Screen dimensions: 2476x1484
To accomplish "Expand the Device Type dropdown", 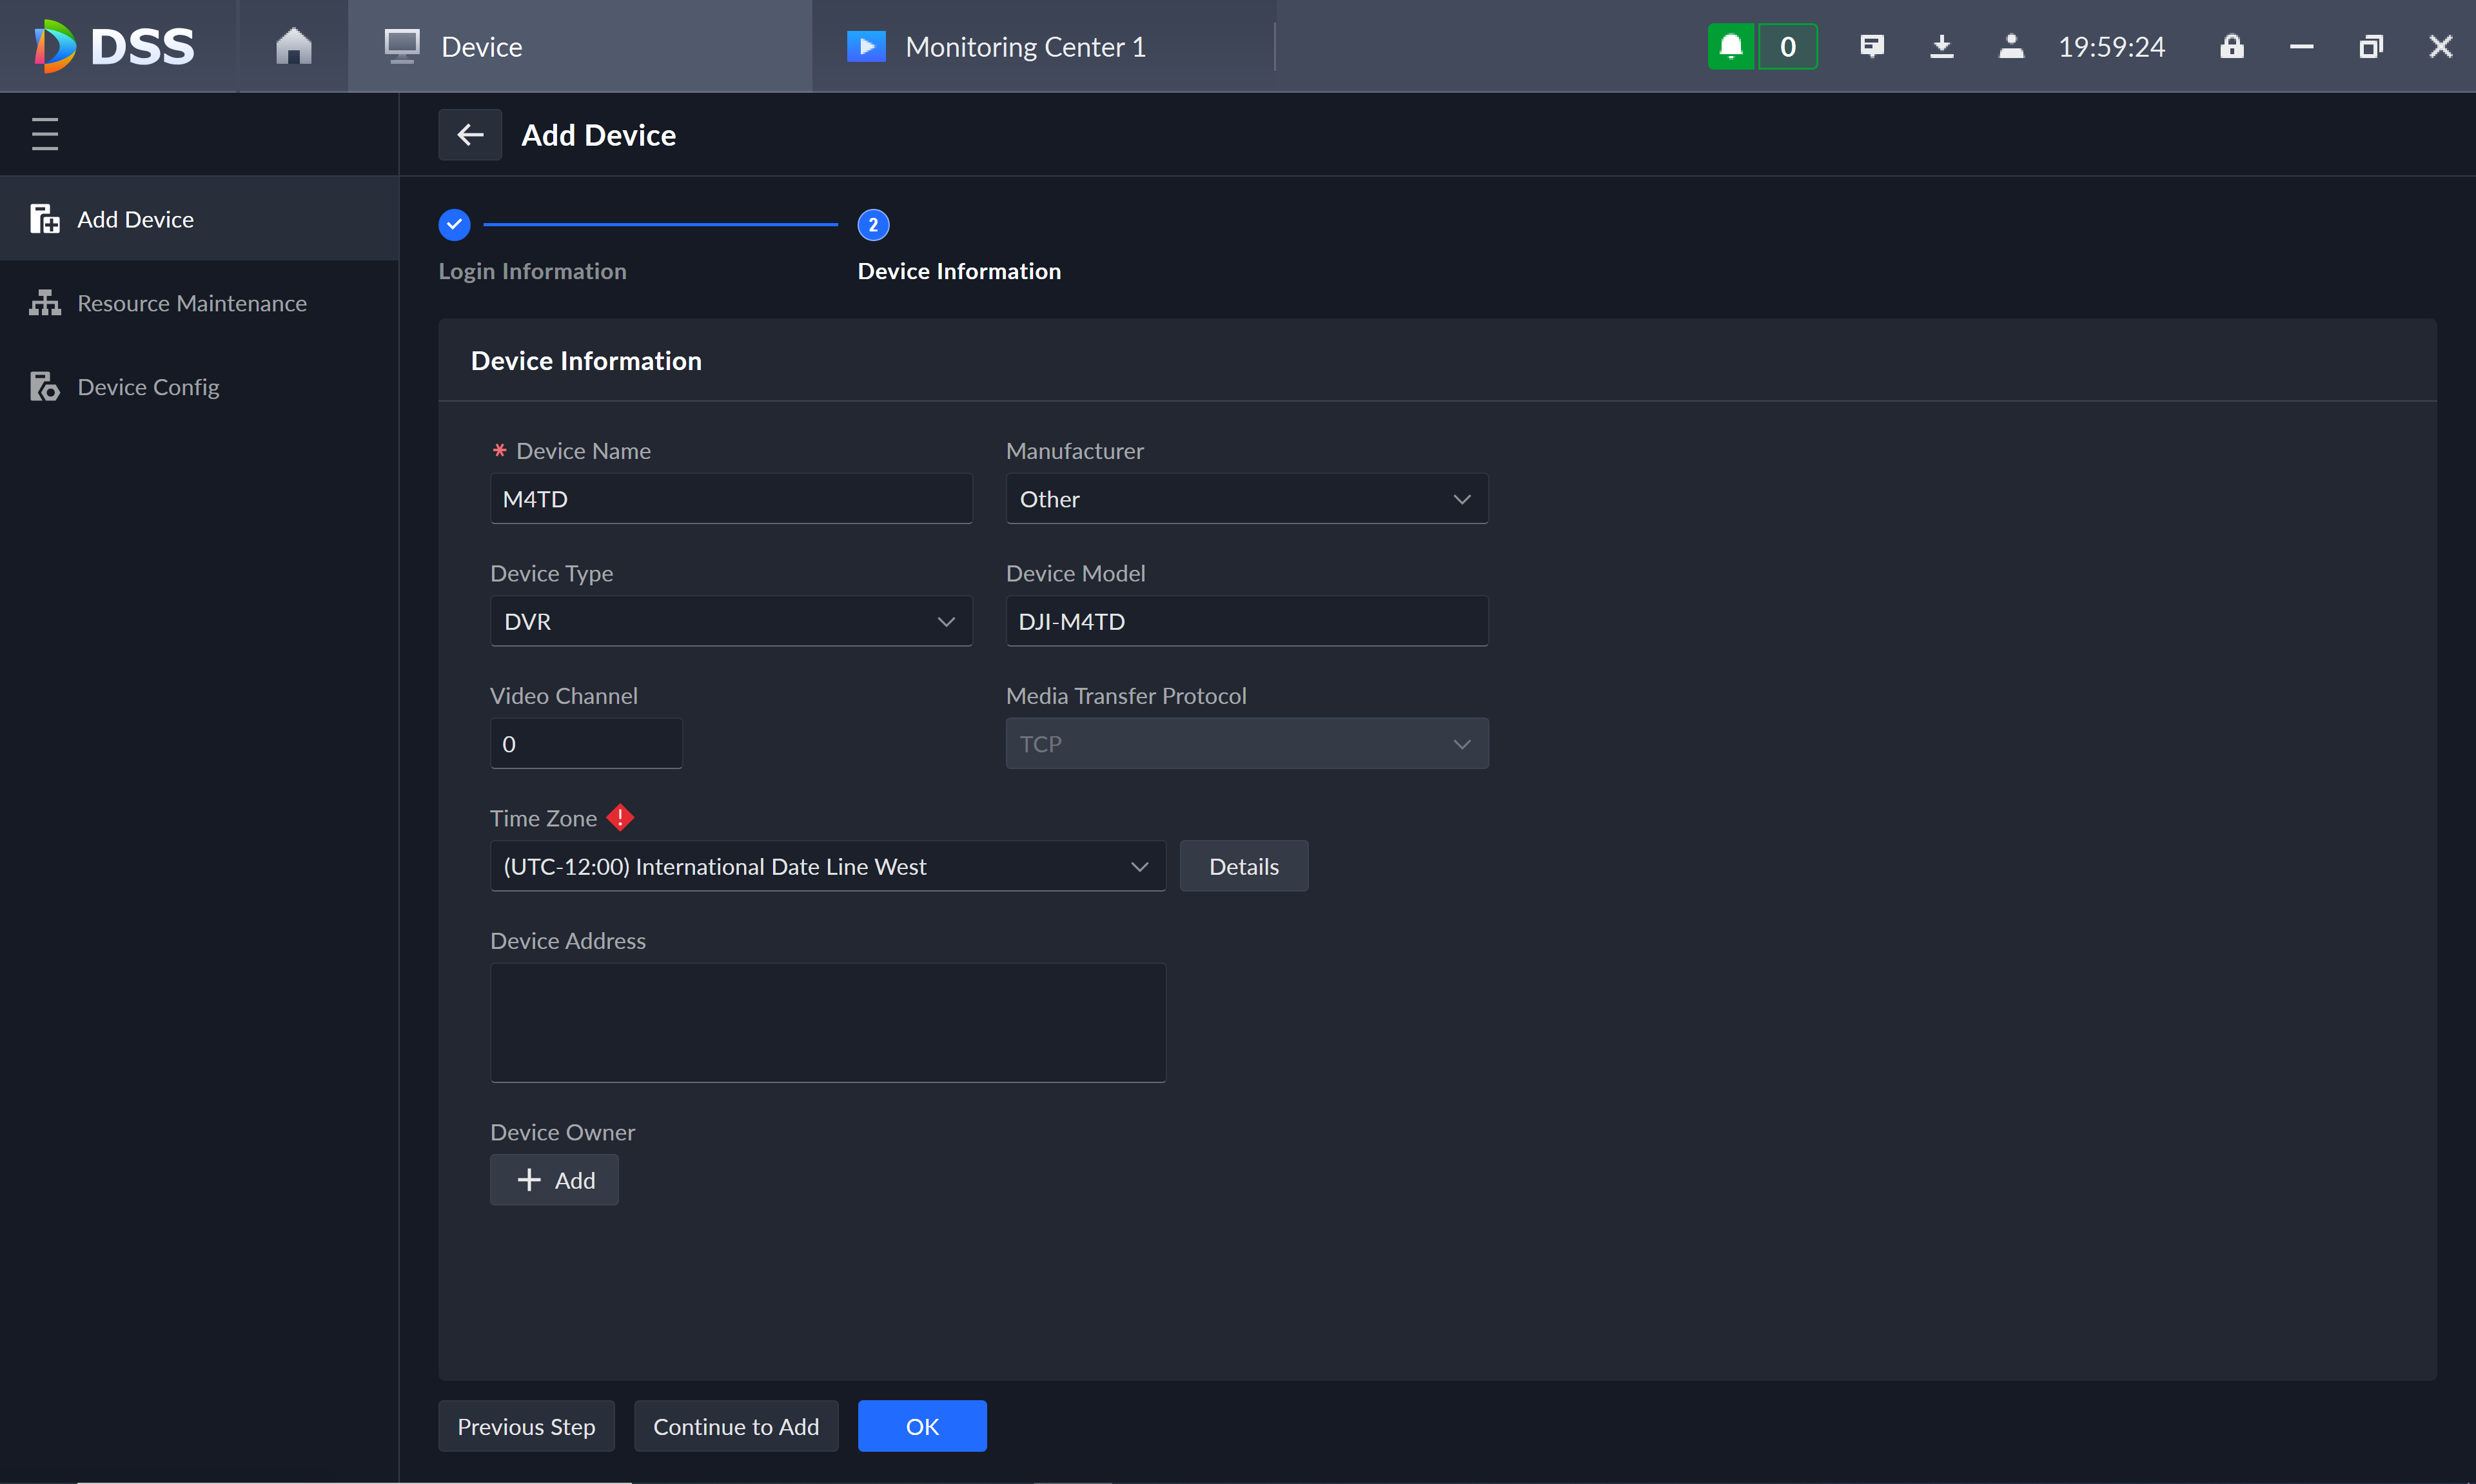I will [731, 621].
